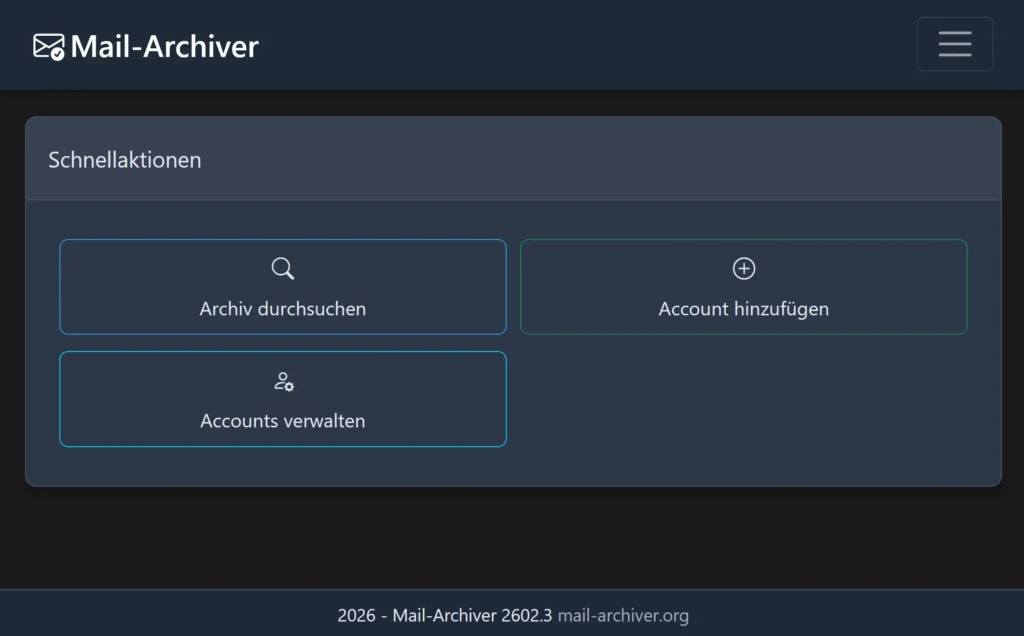The height and width of the screenshot is (636, 1024).
Task: Click the user-with-gear manage accounts icon
Action: click(283, 381)
